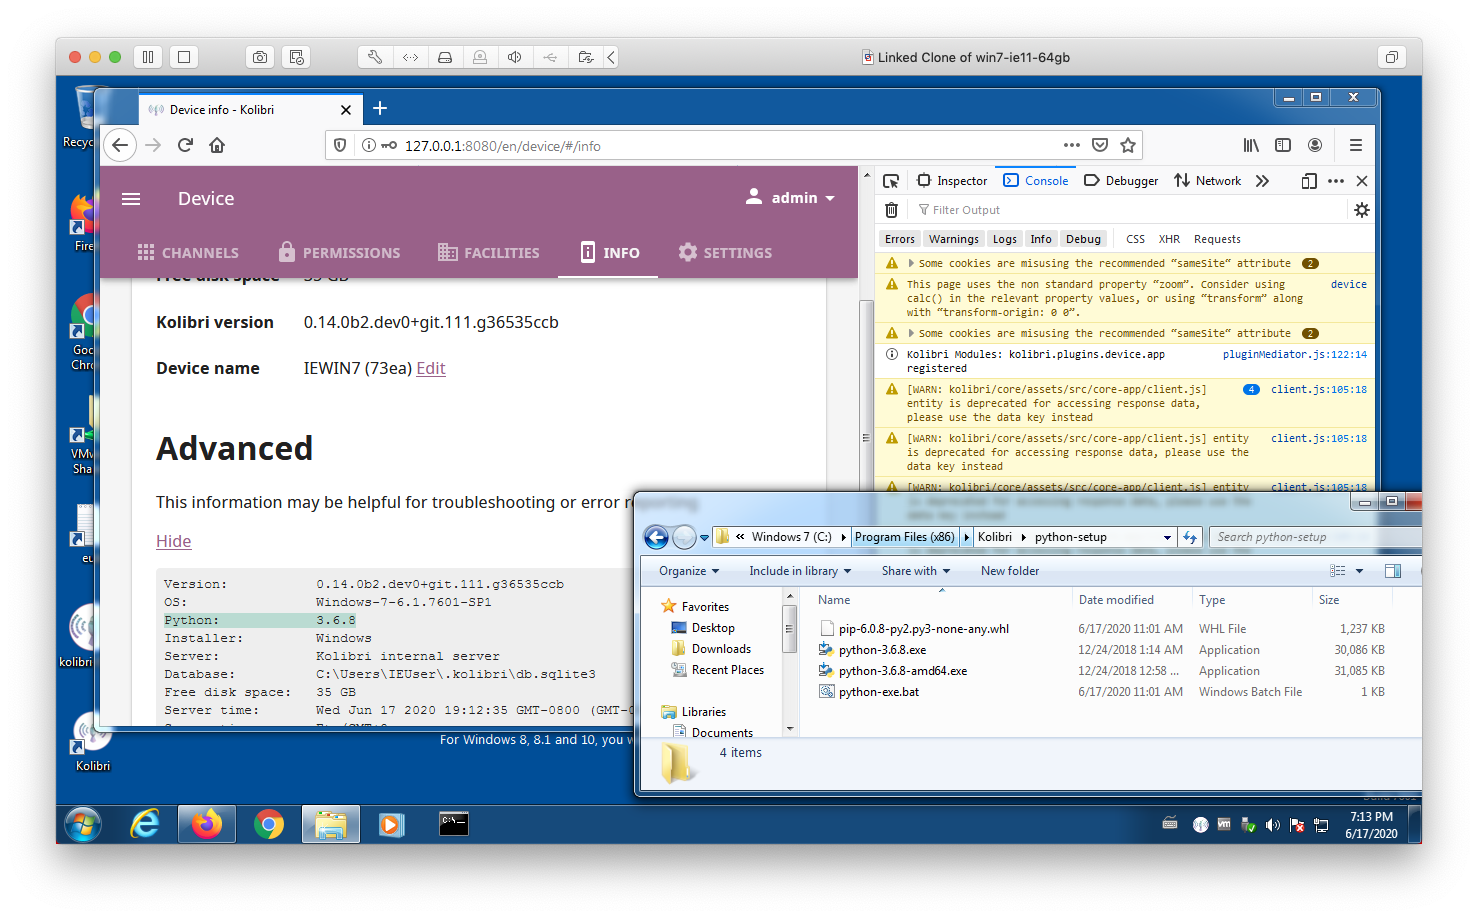Open the Organize menu in Explorer

point(686,570)
